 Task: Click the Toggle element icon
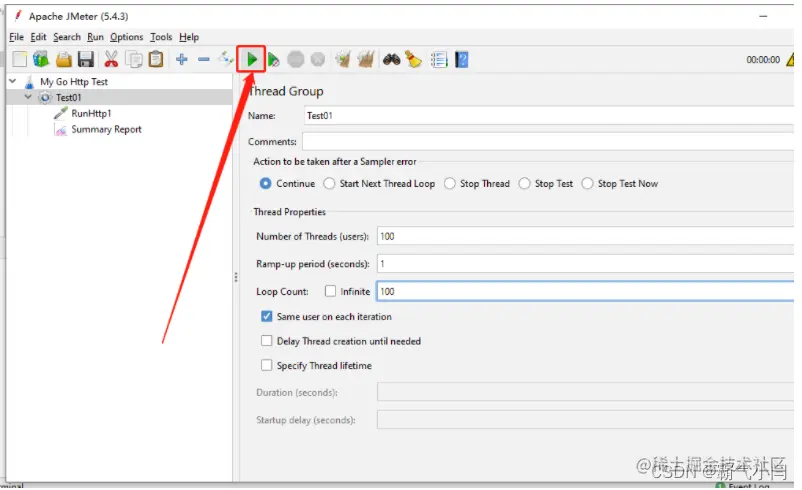(x=225, y=59)
